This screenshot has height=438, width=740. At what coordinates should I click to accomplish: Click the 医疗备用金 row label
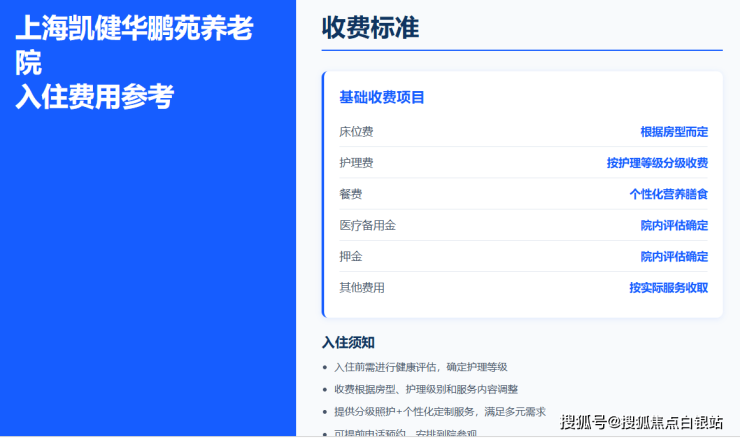[x=368, y=225]
